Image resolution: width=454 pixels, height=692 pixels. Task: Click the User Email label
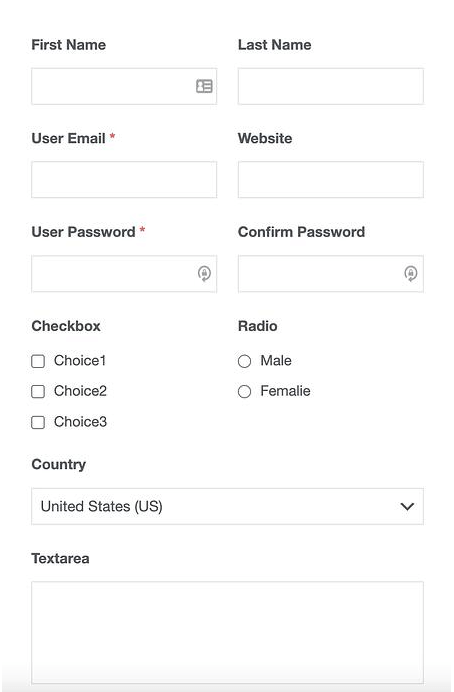(x=68, y=138)
